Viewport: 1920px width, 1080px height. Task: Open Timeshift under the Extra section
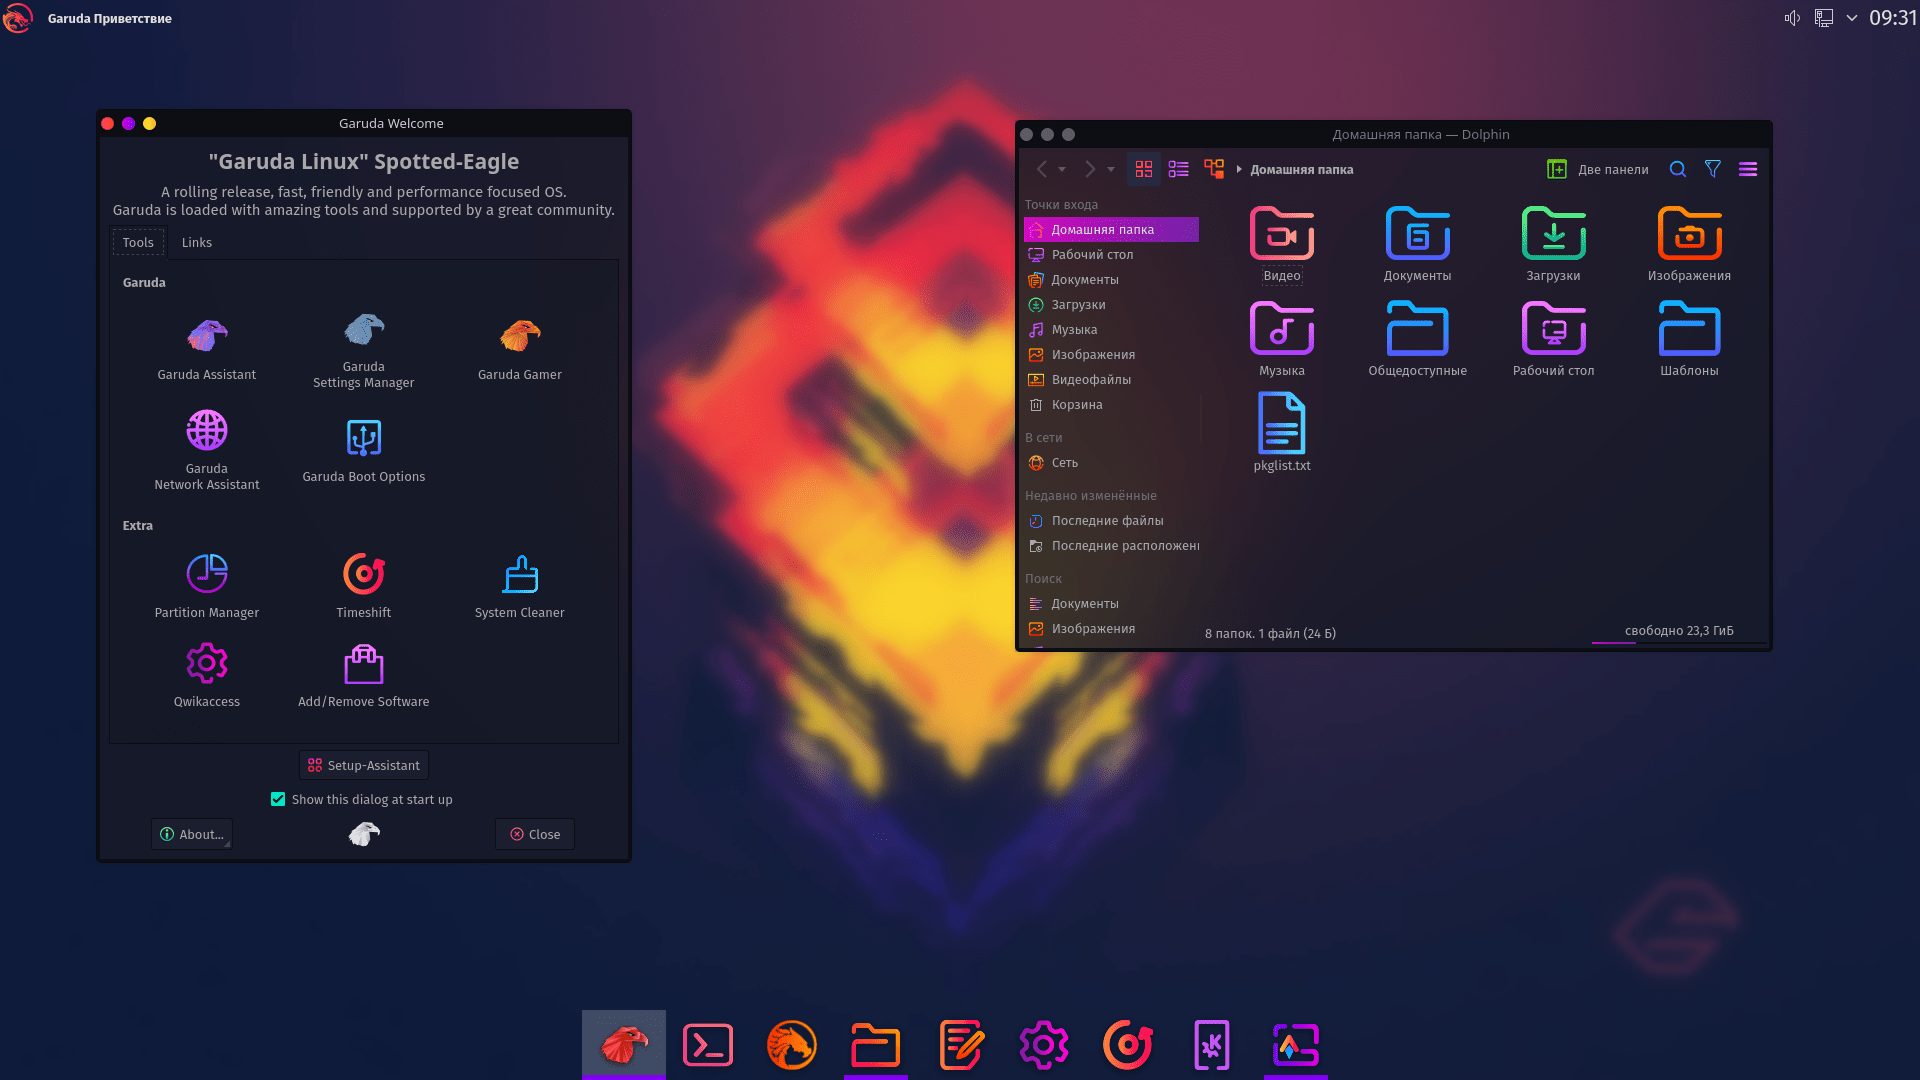363,585
